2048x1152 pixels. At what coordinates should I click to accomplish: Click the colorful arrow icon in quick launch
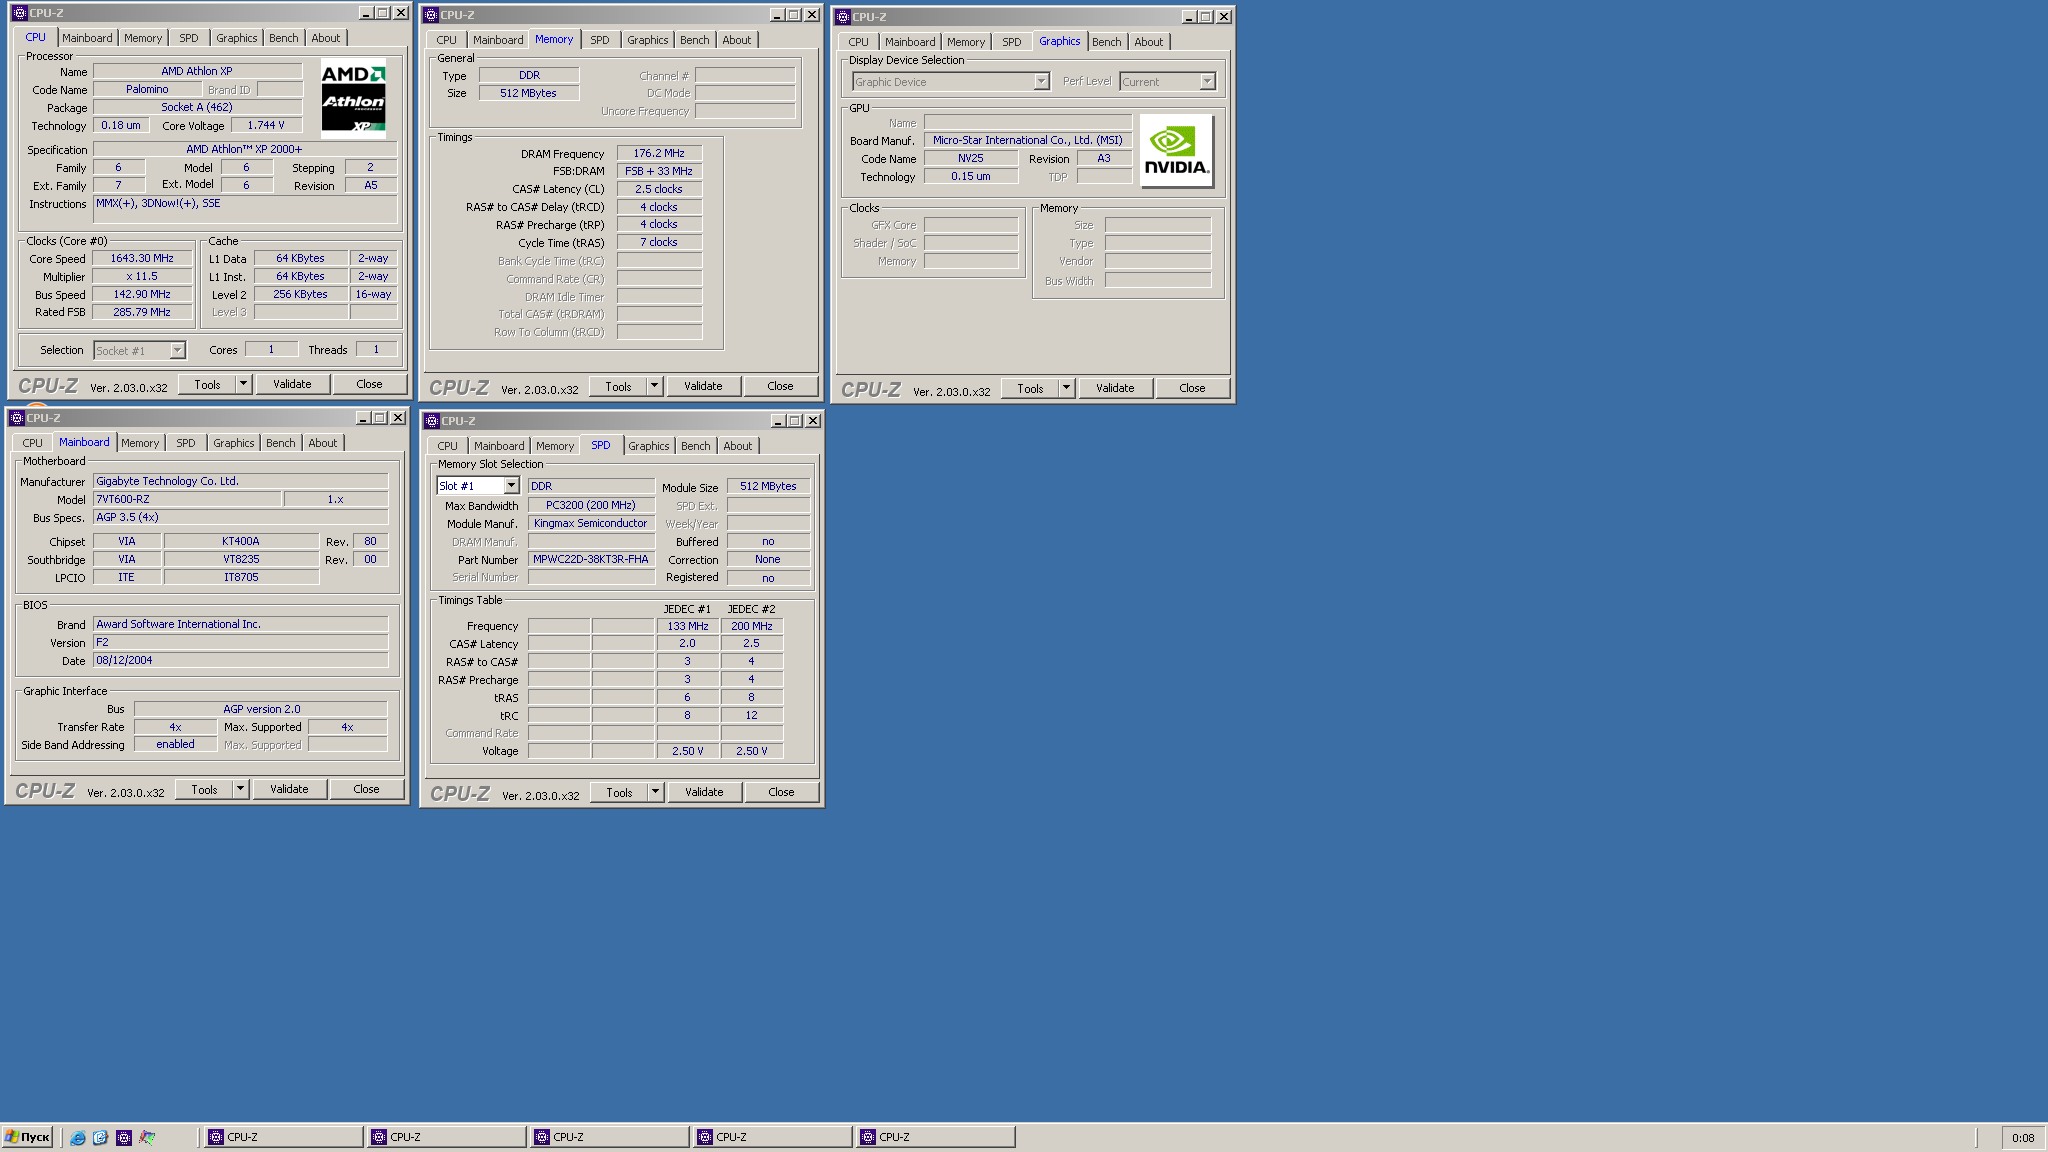pos(147,1137)
